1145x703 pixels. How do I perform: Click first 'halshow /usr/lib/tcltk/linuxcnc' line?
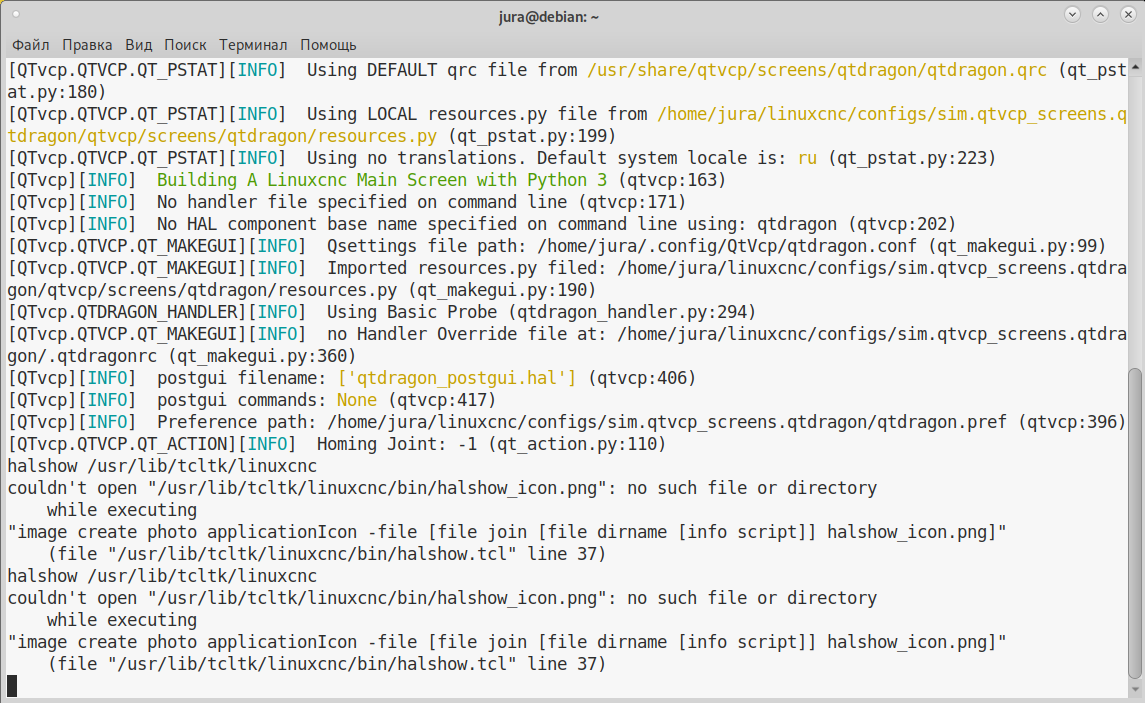[x=162, y=466]
